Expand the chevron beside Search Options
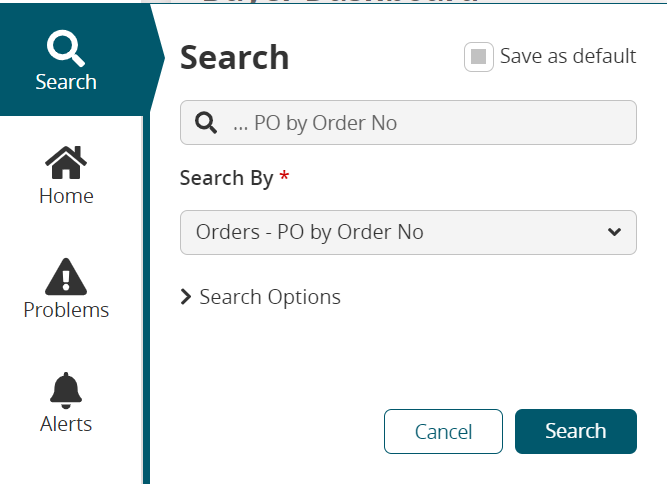The image size is (667, 484). tap(186, 297)
